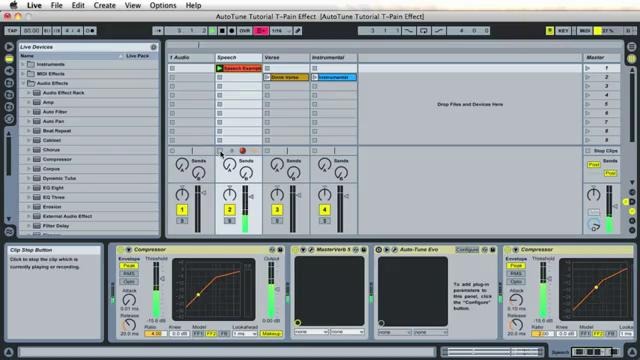
Task: Launch the blue Instrumental clip
Action: click(x=315, y=77)
